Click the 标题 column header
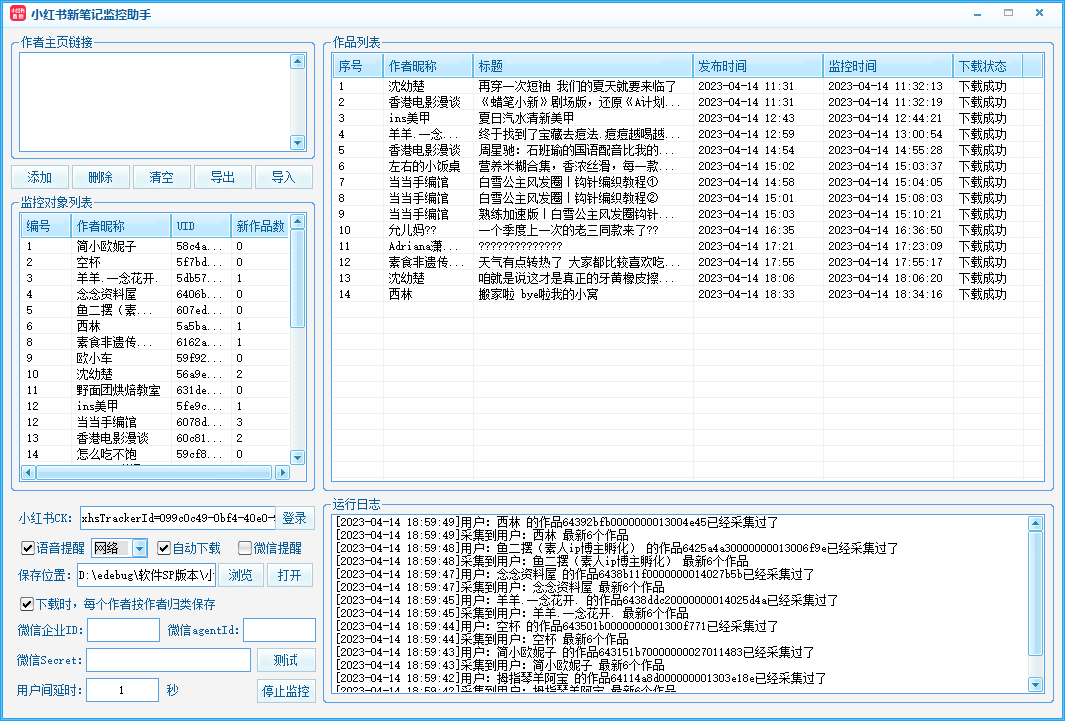 pyautogui.click(x=583, y=66)
